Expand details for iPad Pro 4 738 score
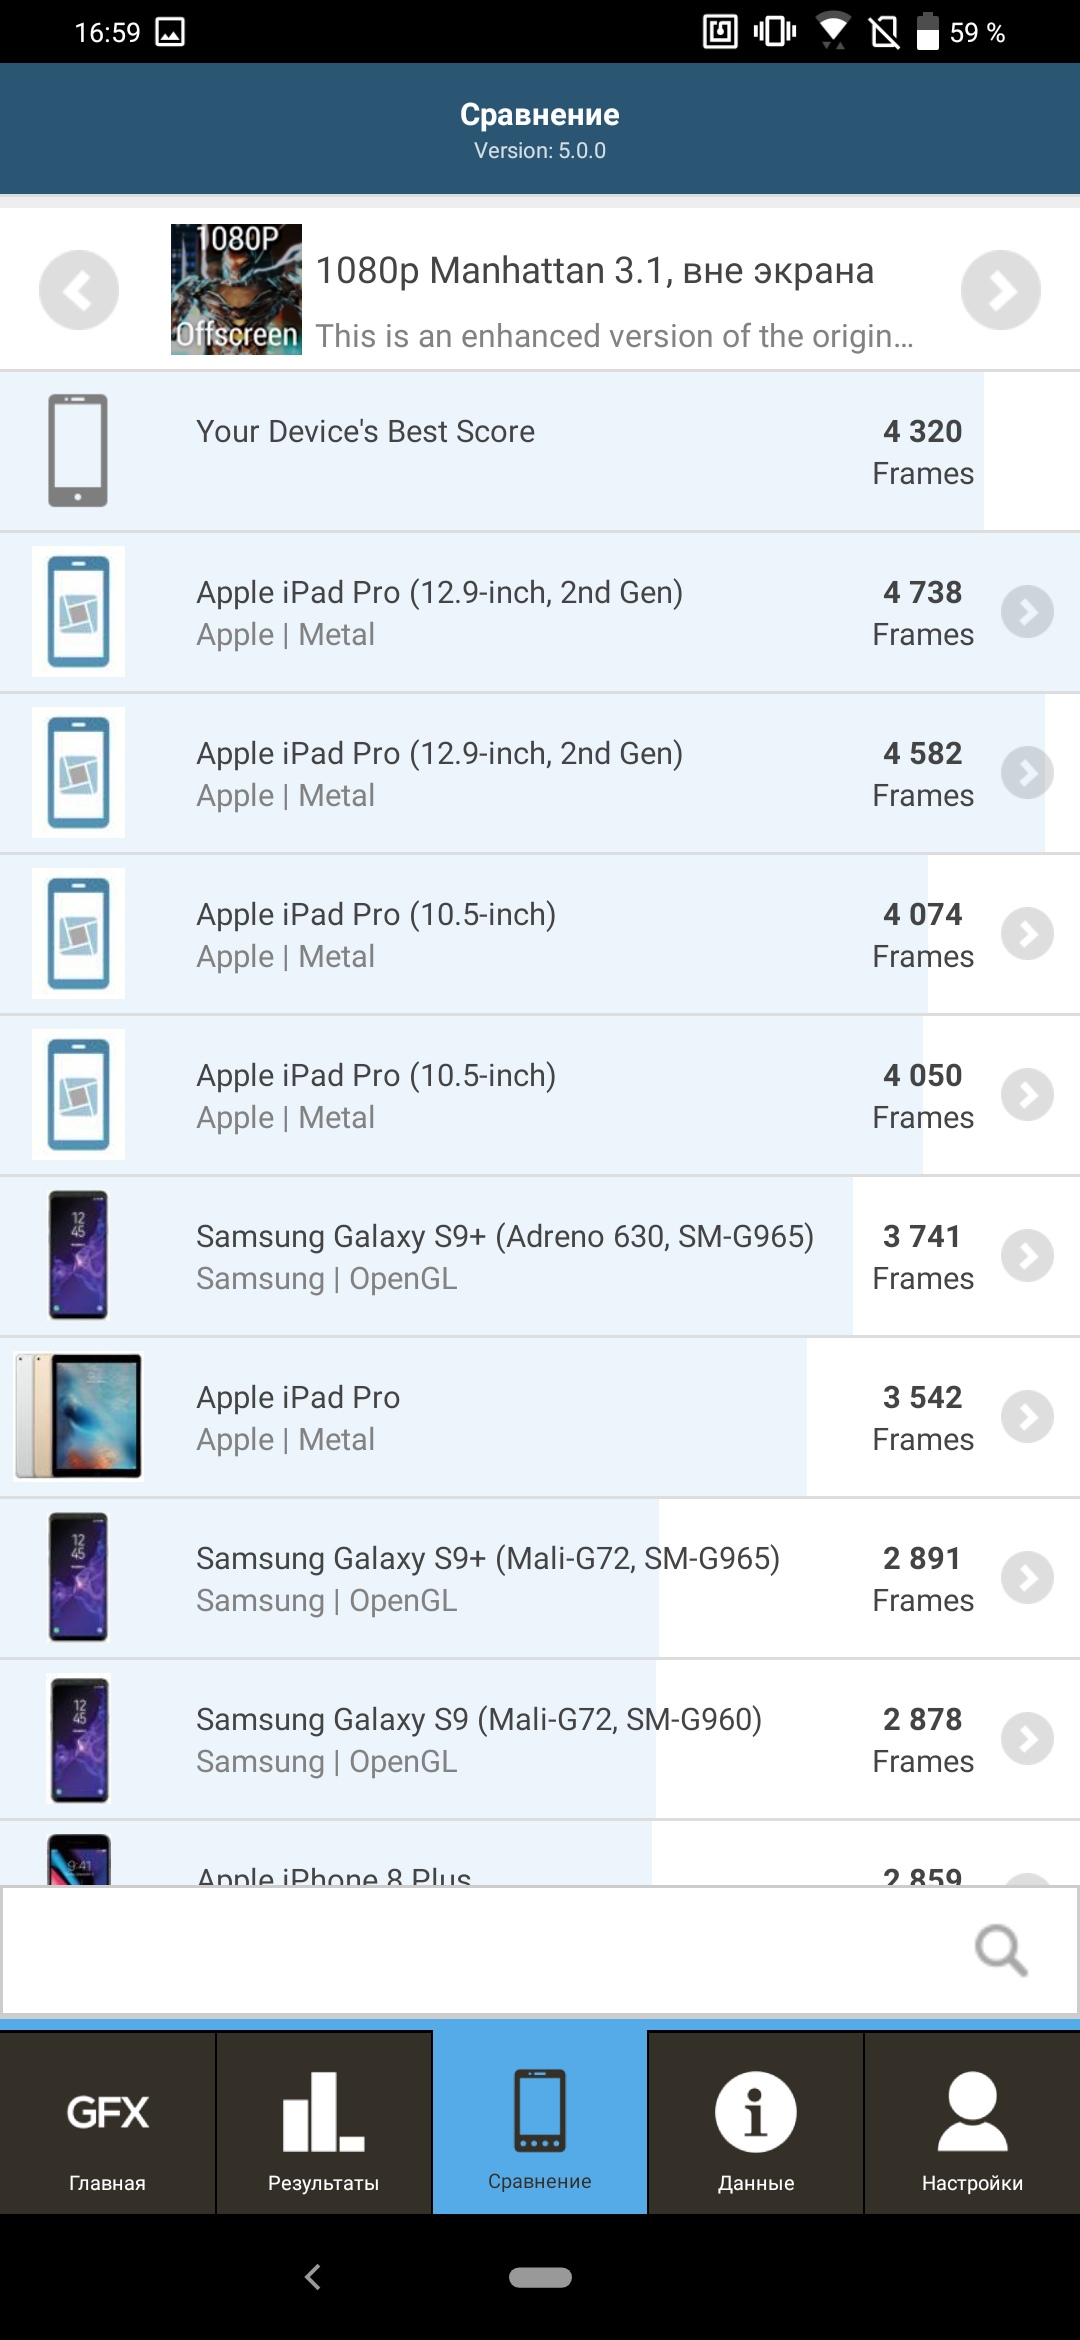 click(x=1027, y=612)
